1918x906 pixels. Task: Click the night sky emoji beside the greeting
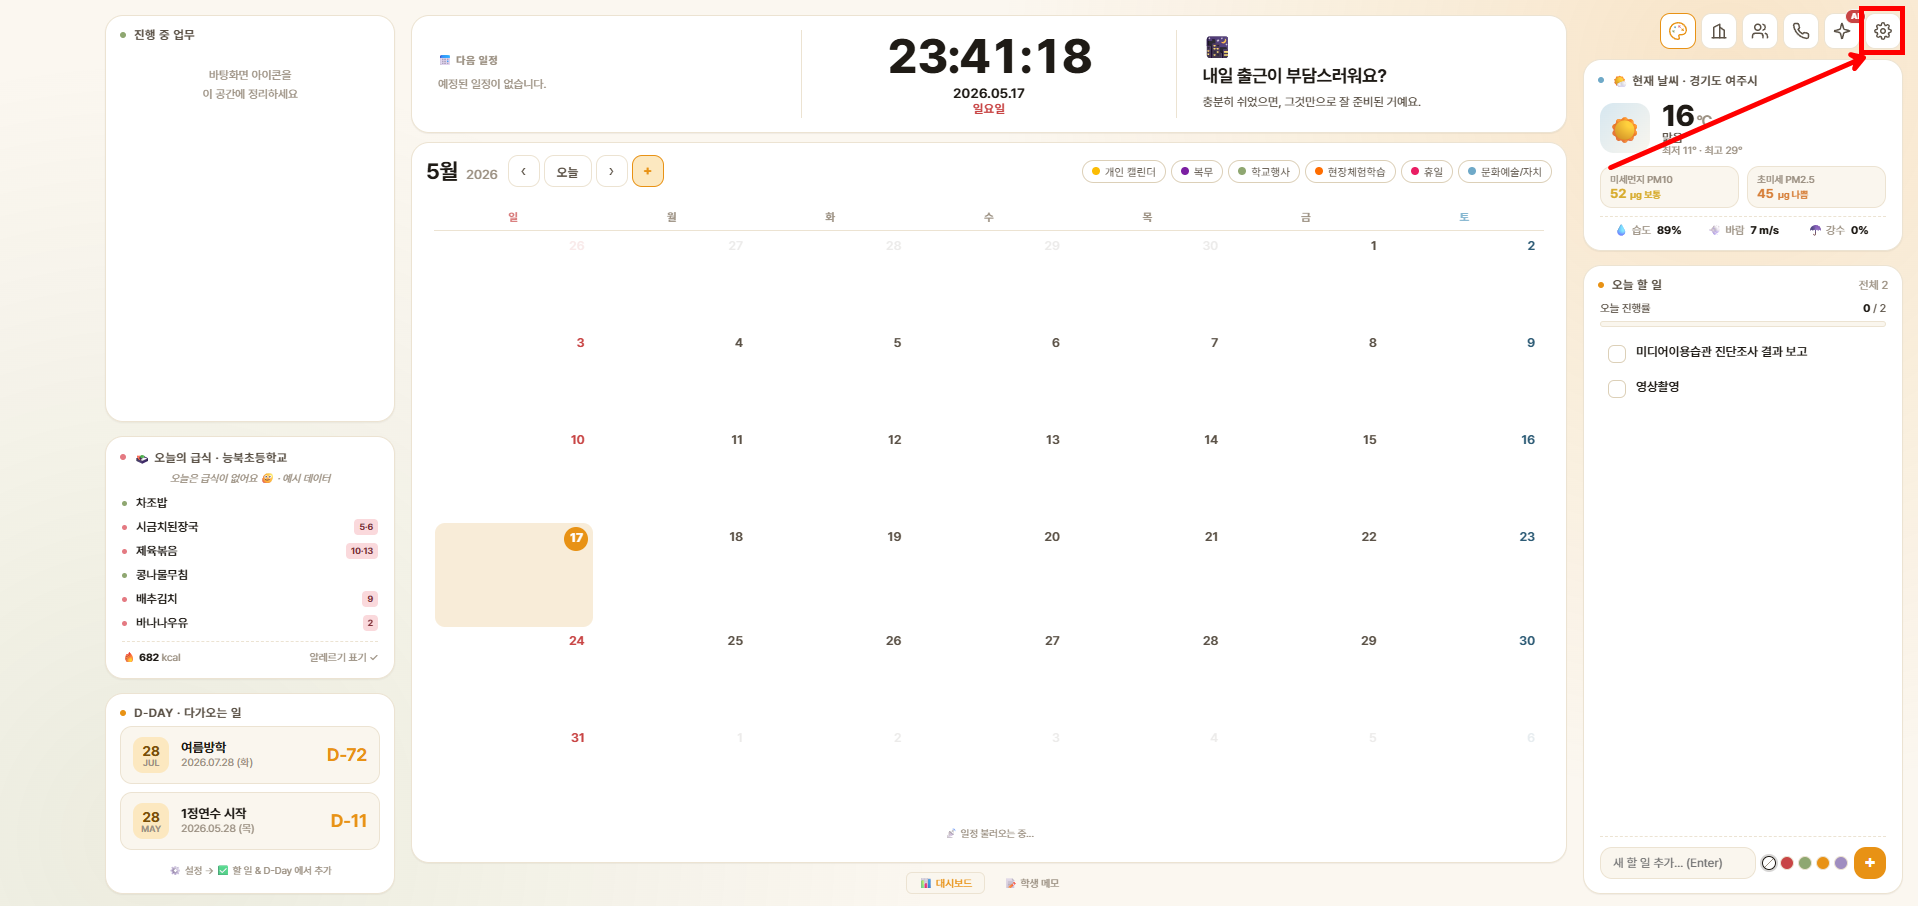1217,47
